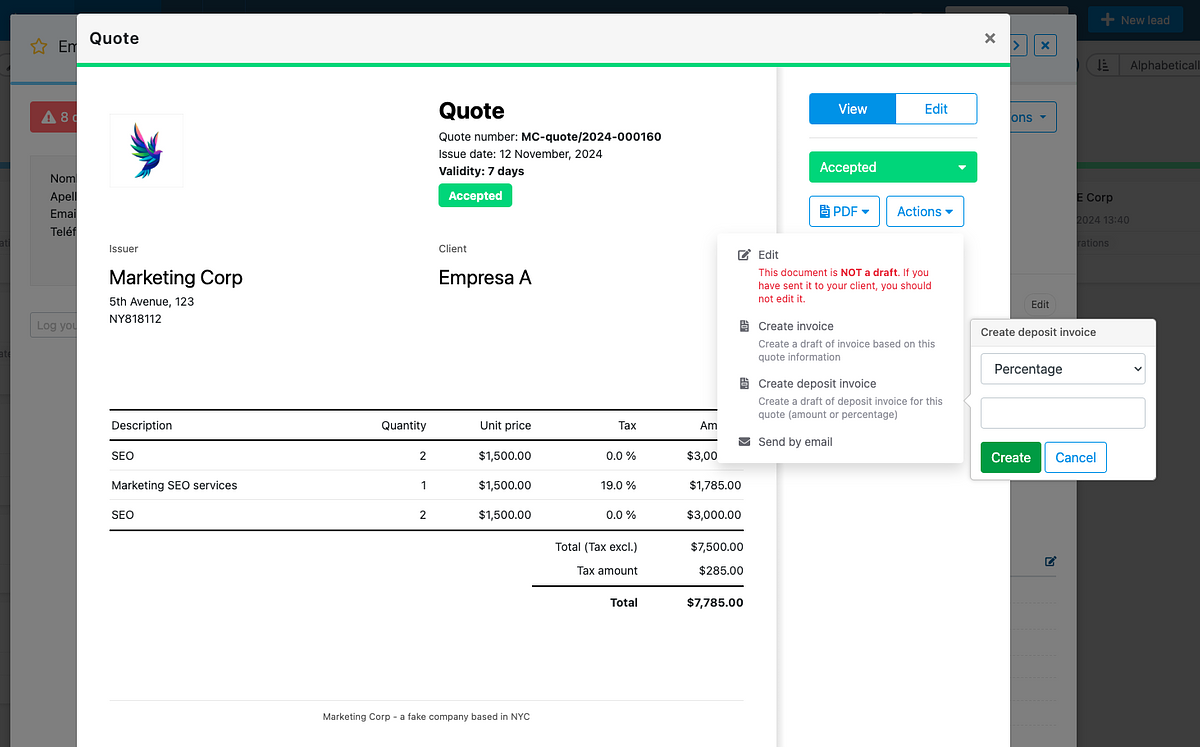Select Create invoice from the Actions menu
This screenshot has height=747, width=1200.
pyautogui.click(x=795, y=325)
